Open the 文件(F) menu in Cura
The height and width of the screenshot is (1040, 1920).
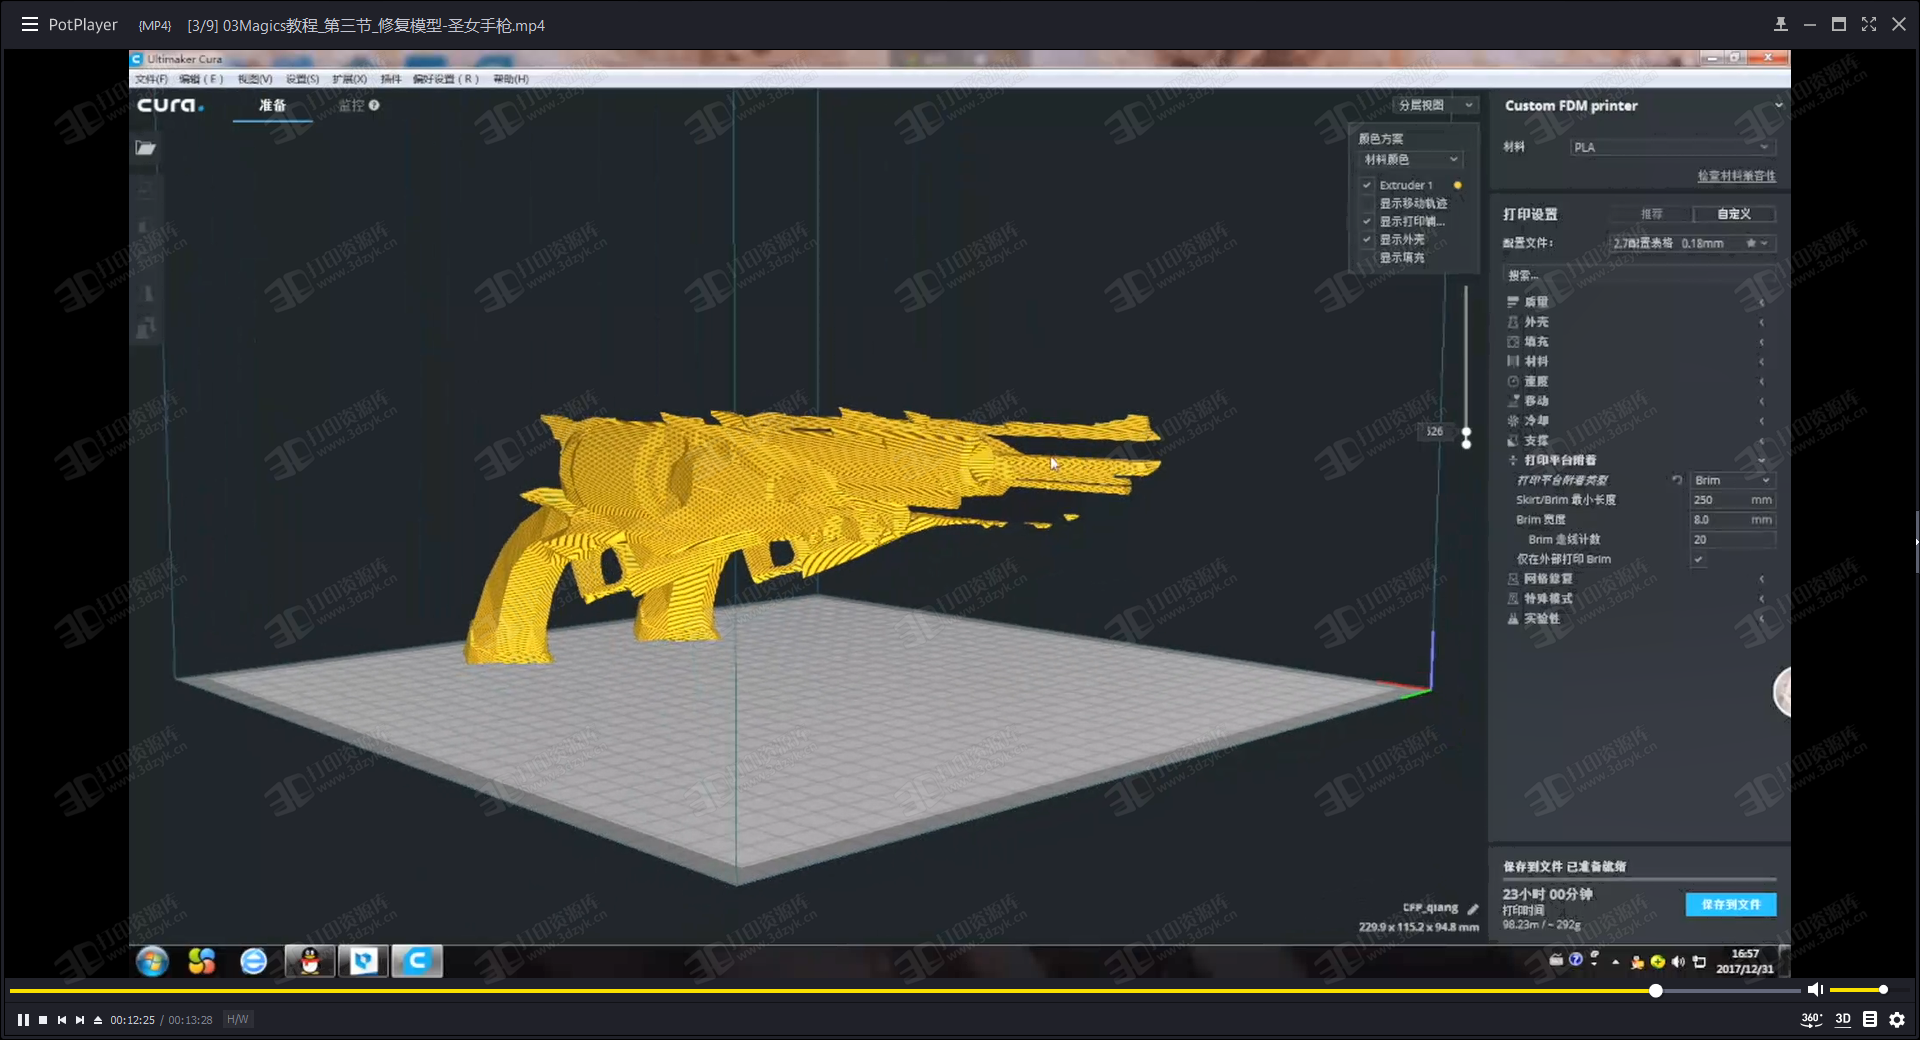click(x=152, y=79)
